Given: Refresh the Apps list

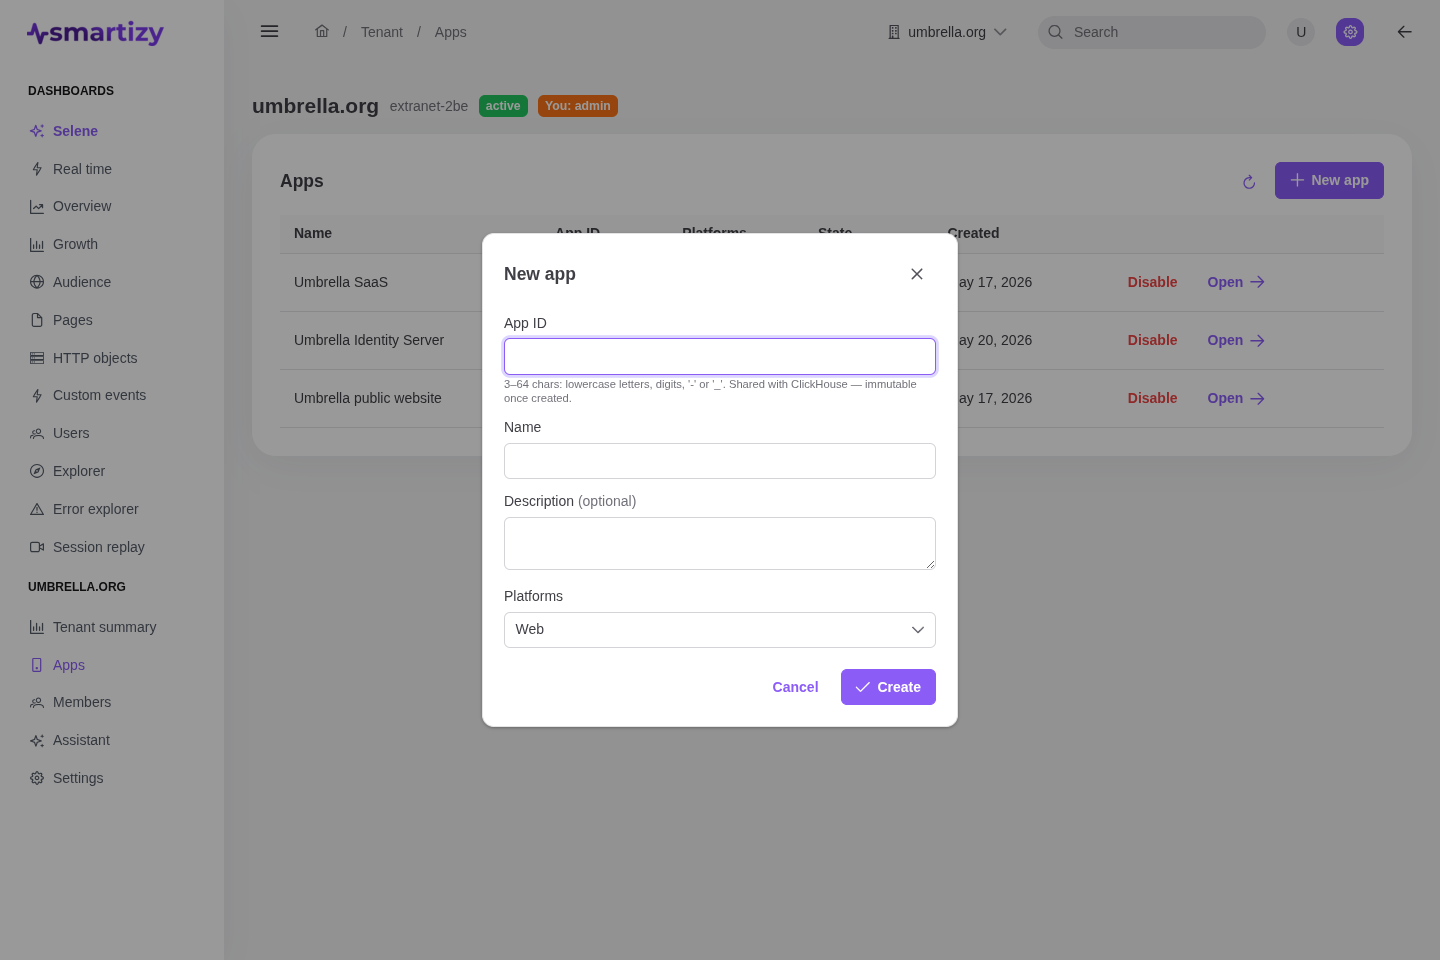Looking at the screenshot, I should (x=1249, y=182).
